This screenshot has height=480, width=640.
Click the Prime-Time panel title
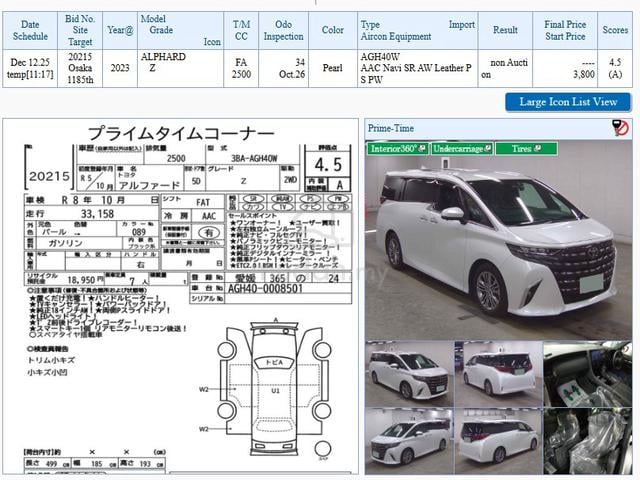pyautogui.click(x=391, y=128)
